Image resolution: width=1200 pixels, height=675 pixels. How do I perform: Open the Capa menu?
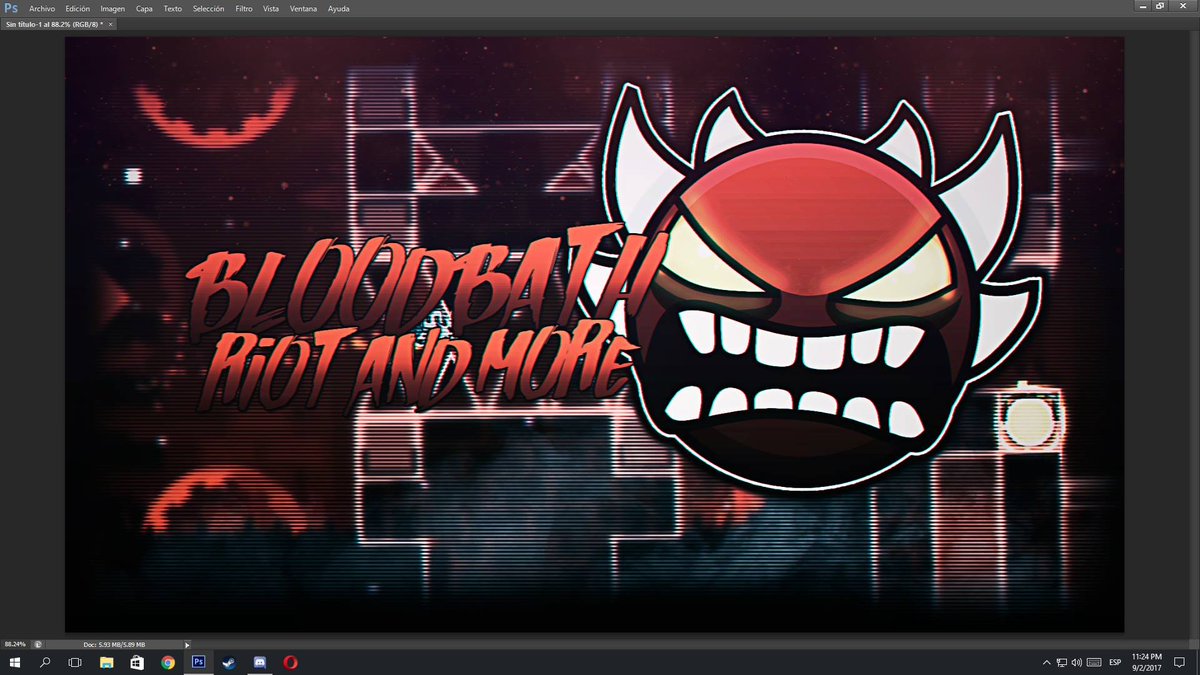pyautogui.click(x=144, y=8)
